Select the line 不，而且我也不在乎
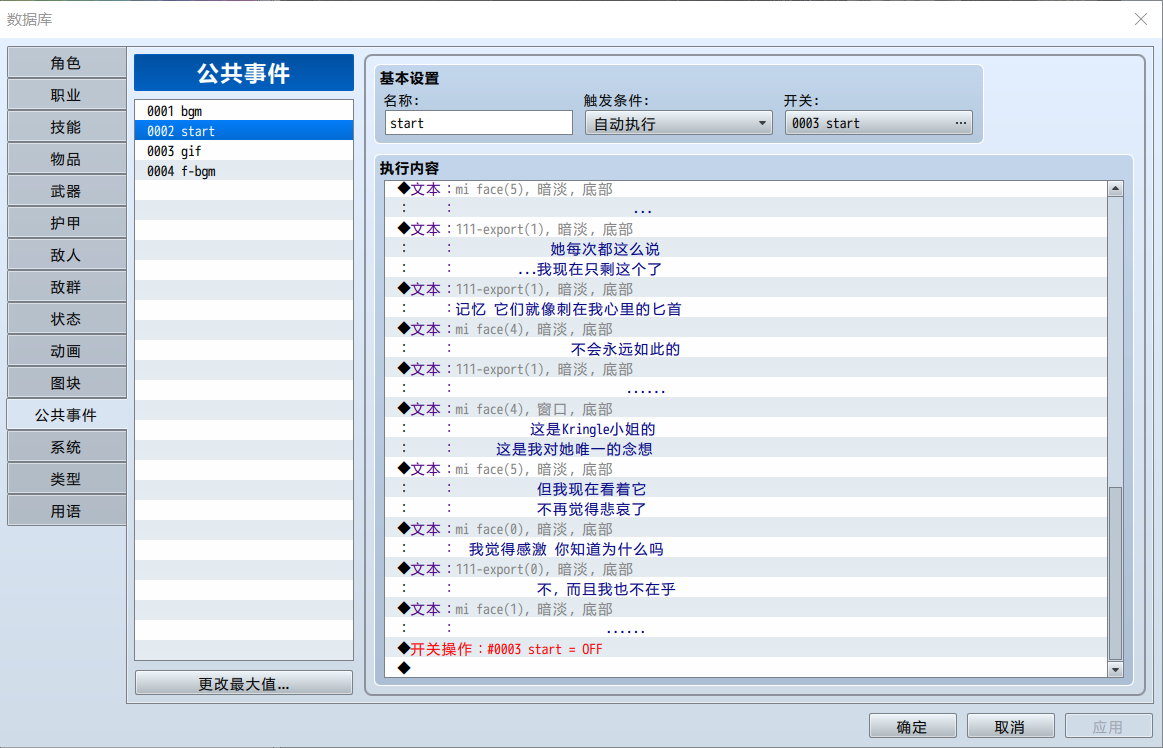 746,590
